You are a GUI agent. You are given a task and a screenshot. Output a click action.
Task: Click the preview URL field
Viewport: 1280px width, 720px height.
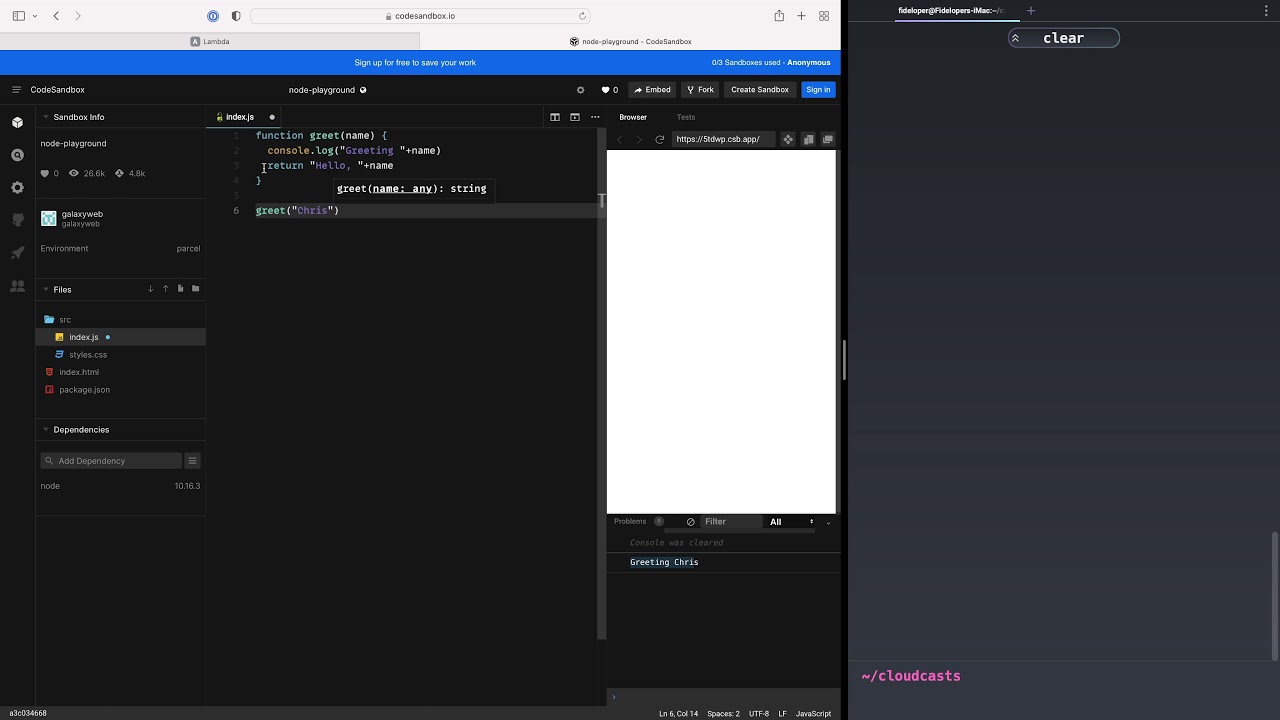(724, 139)
